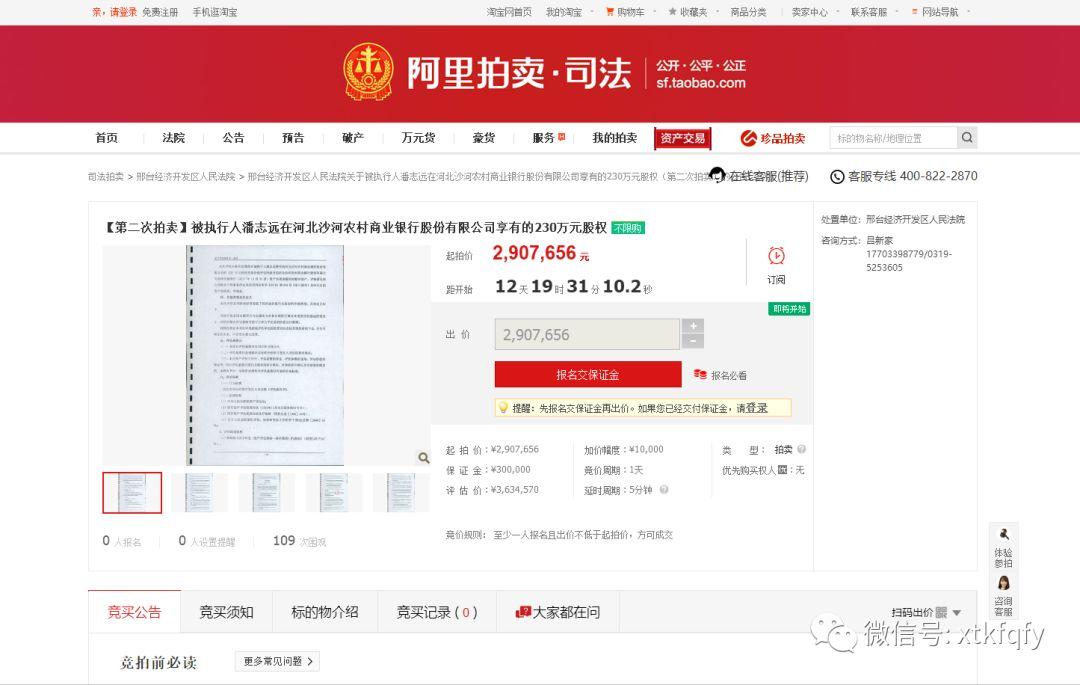Click the help icon beside 延时周期 5分钟
Viewport: 1080px width, 685px height.
point(664,490)
